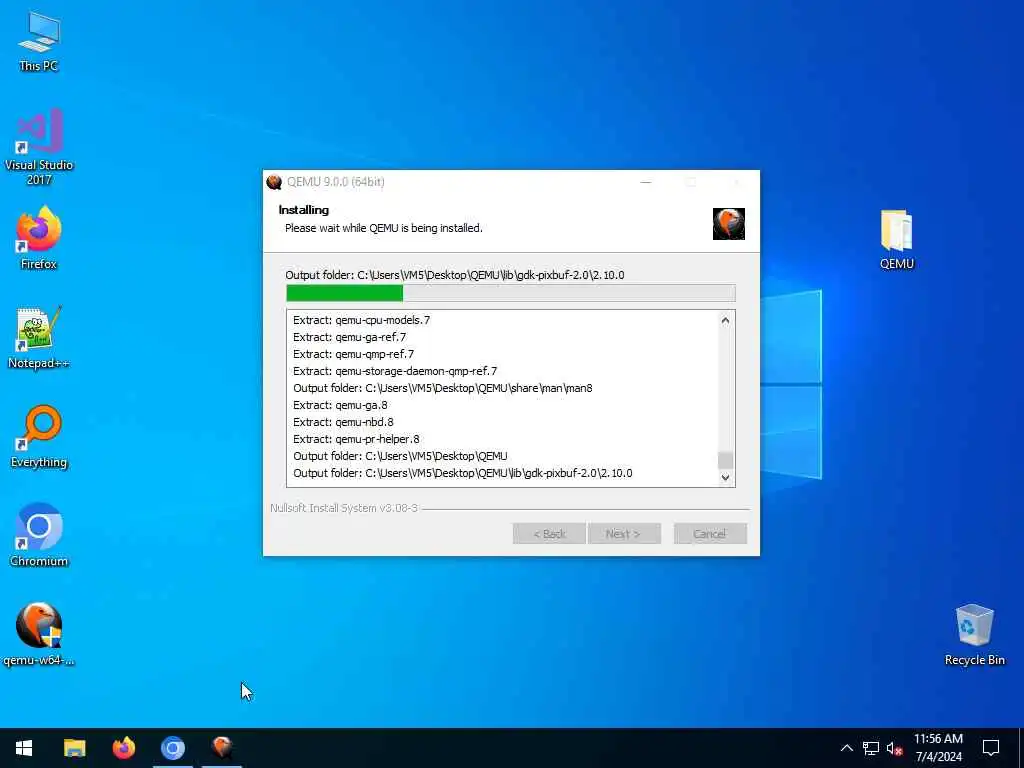1024x768 pixels.
Task: Click Chromium icon in taskbar
Action: coord(173,748)
